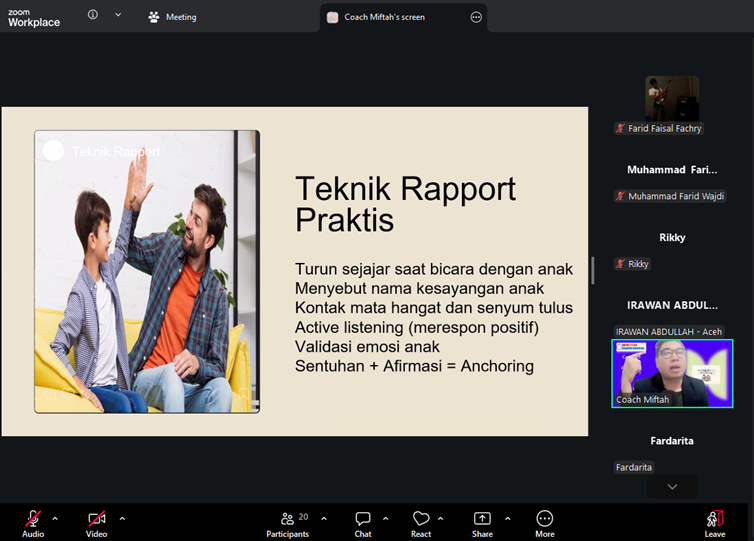Click divider handle between slide and gallery

(x=593, y=270)
